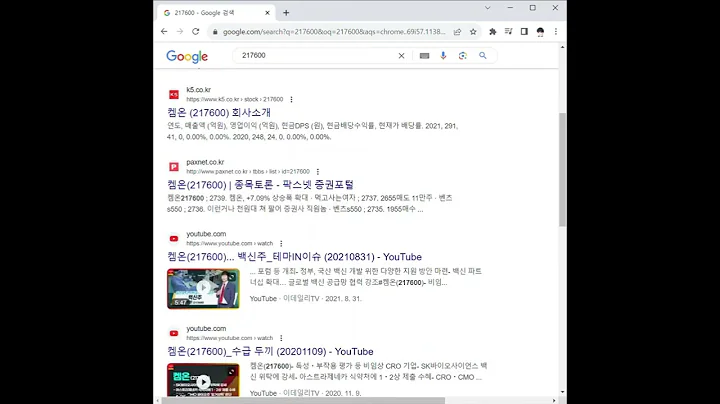Viewport: 720px width, 404px height.
Task: Share this page from the address bar
Action: tap(457, 32)
